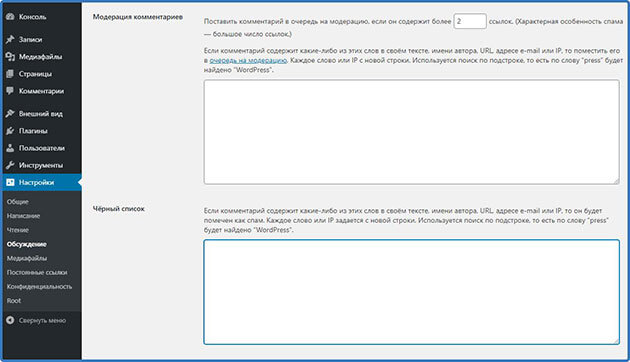Click the Медиафайлы media icon
Viewport: 630px width, 362px height.
10,57
